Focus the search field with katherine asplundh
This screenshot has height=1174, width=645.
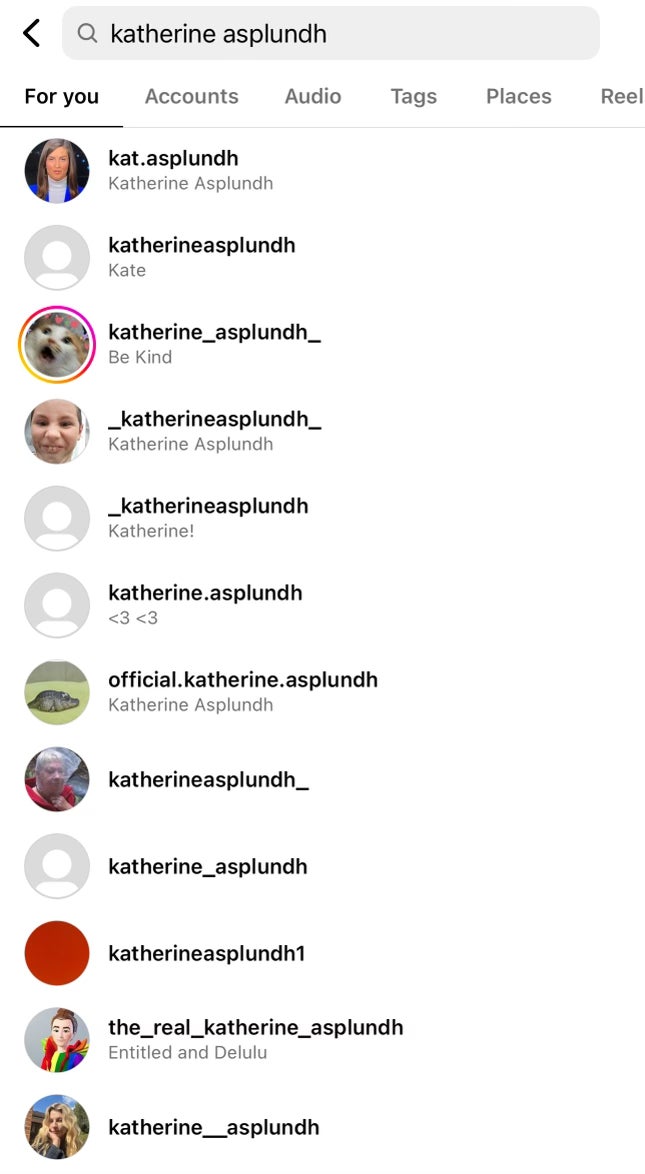pos(330,33)
